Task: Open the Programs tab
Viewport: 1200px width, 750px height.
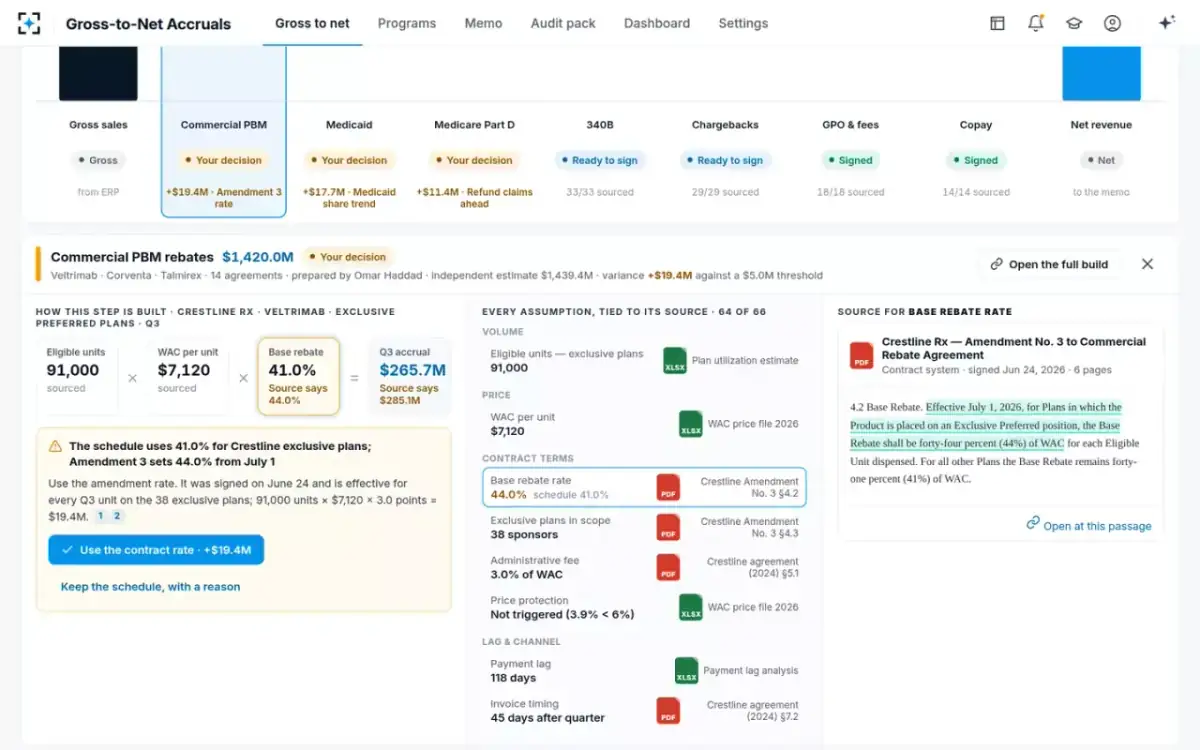Action: coord(407,23)
